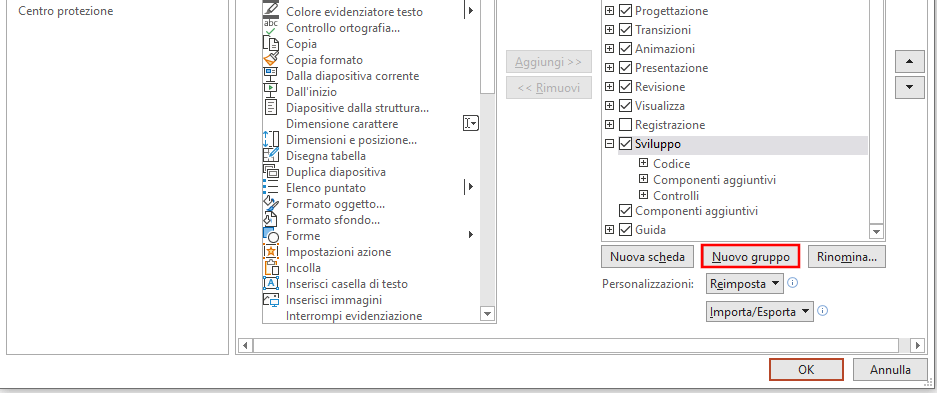
Task: Click the Nuovo gruppo button
Action: 751,257
